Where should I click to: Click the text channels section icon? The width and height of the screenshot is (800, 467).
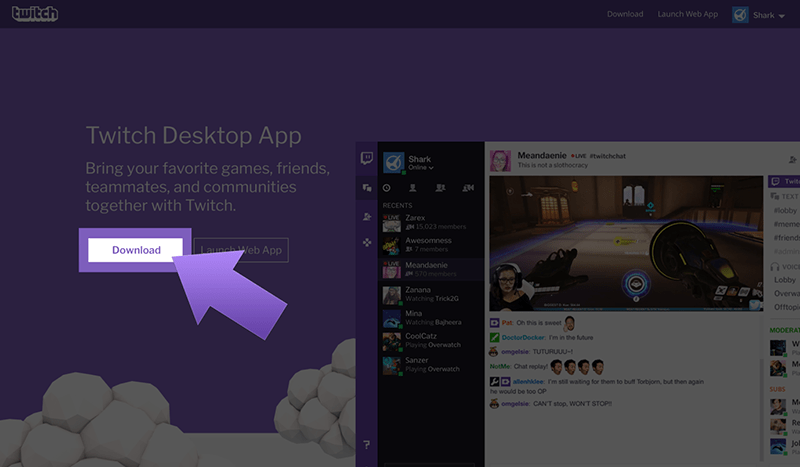(775, 196)
